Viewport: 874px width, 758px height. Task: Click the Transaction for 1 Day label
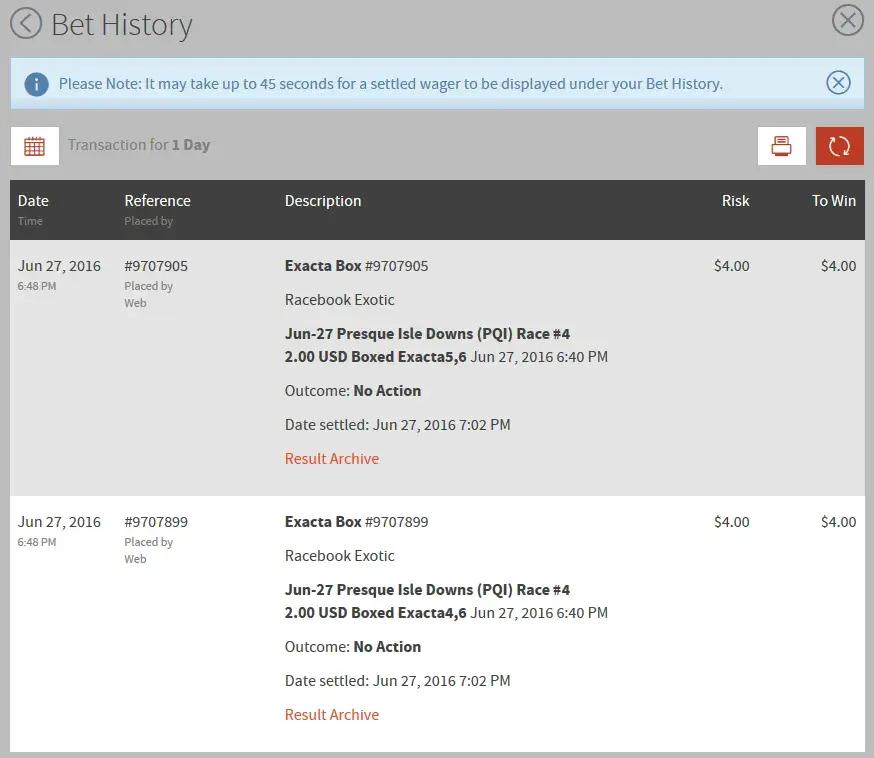coord(139,145)
